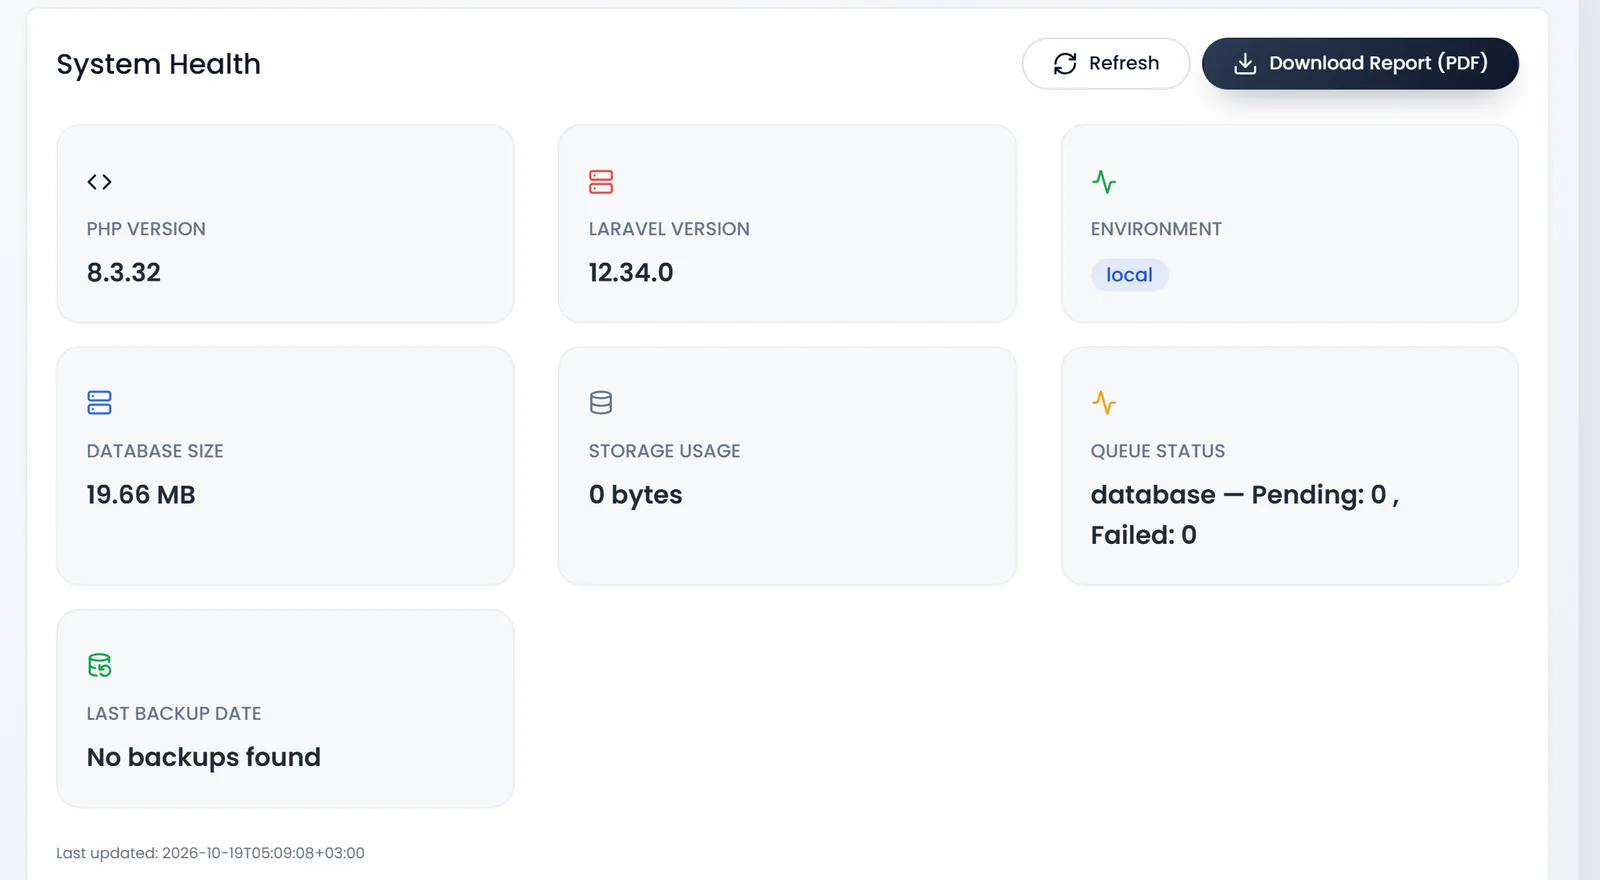
Task: Click the red server icon above Laravel Version
Action: [601, 182]
